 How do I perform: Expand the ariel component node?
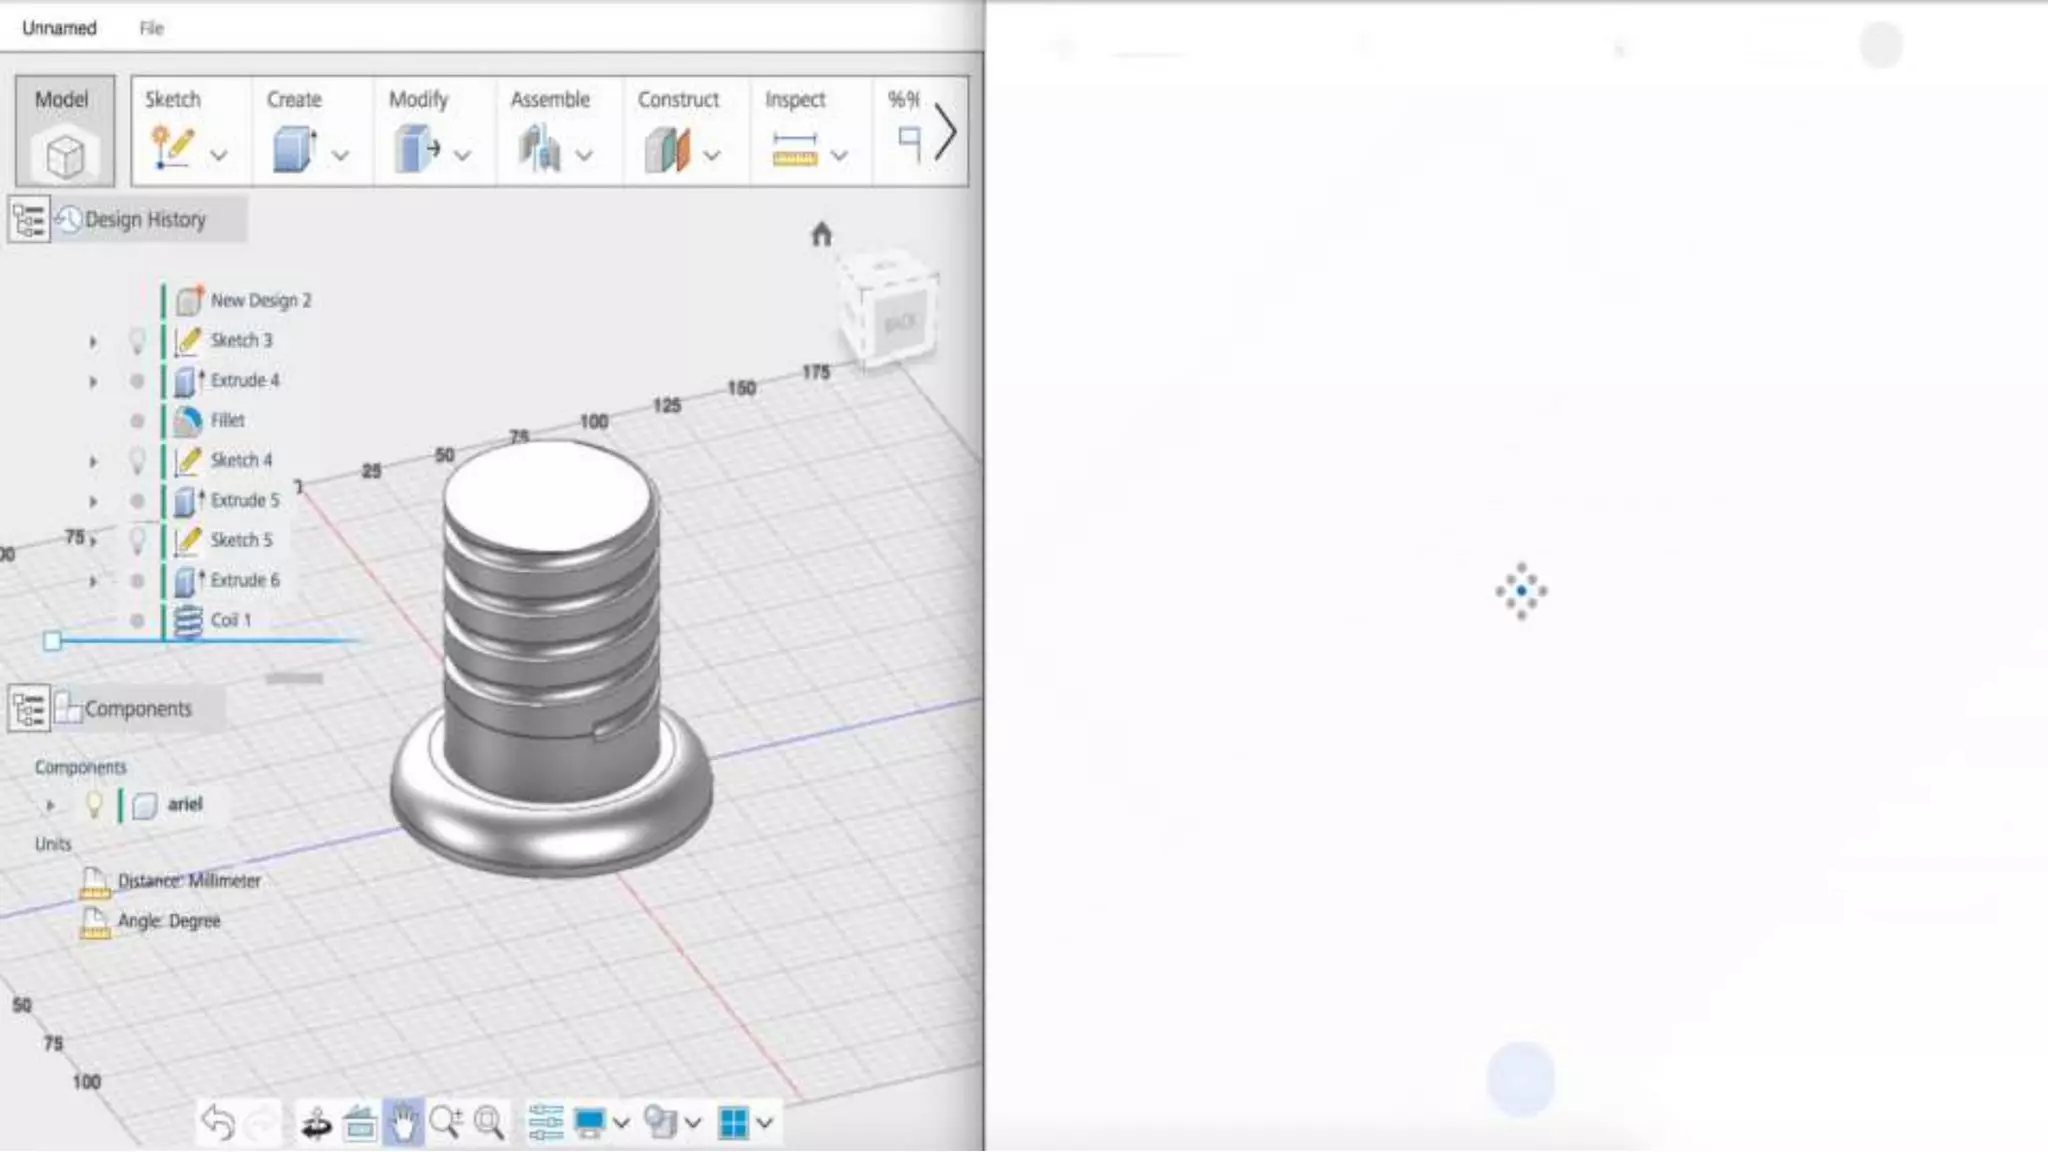[x=50, y=805]
